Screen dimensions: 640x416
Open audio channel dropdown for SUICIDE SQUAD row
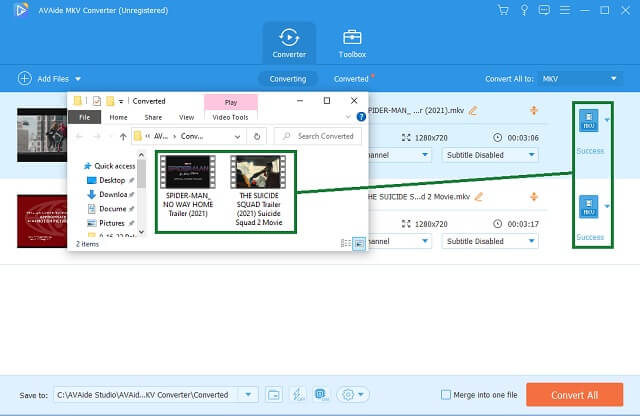[400, 241]
